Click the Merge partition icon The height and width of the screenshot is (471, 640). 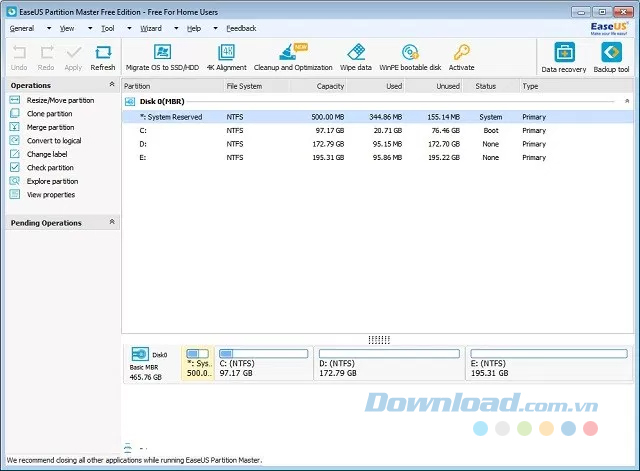click(x=15, y=127)
